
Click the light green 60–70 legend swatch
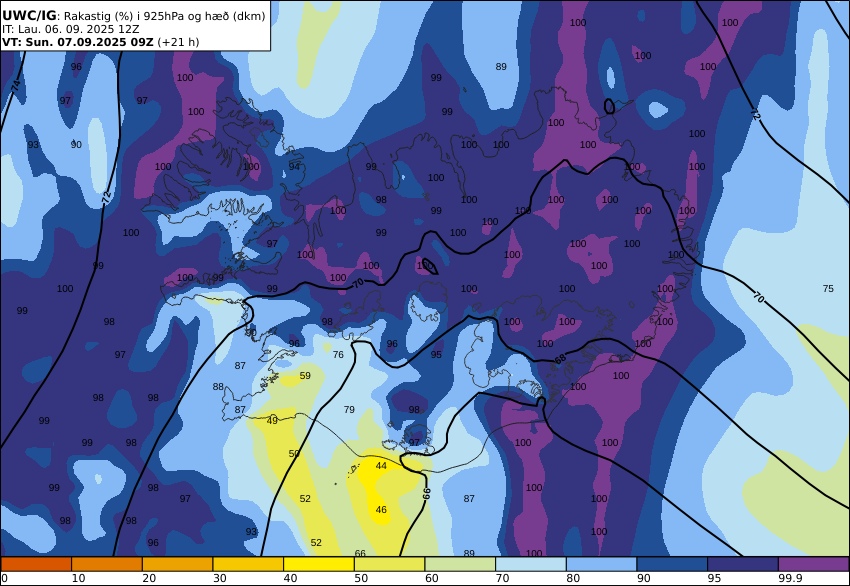pos(460,564)
